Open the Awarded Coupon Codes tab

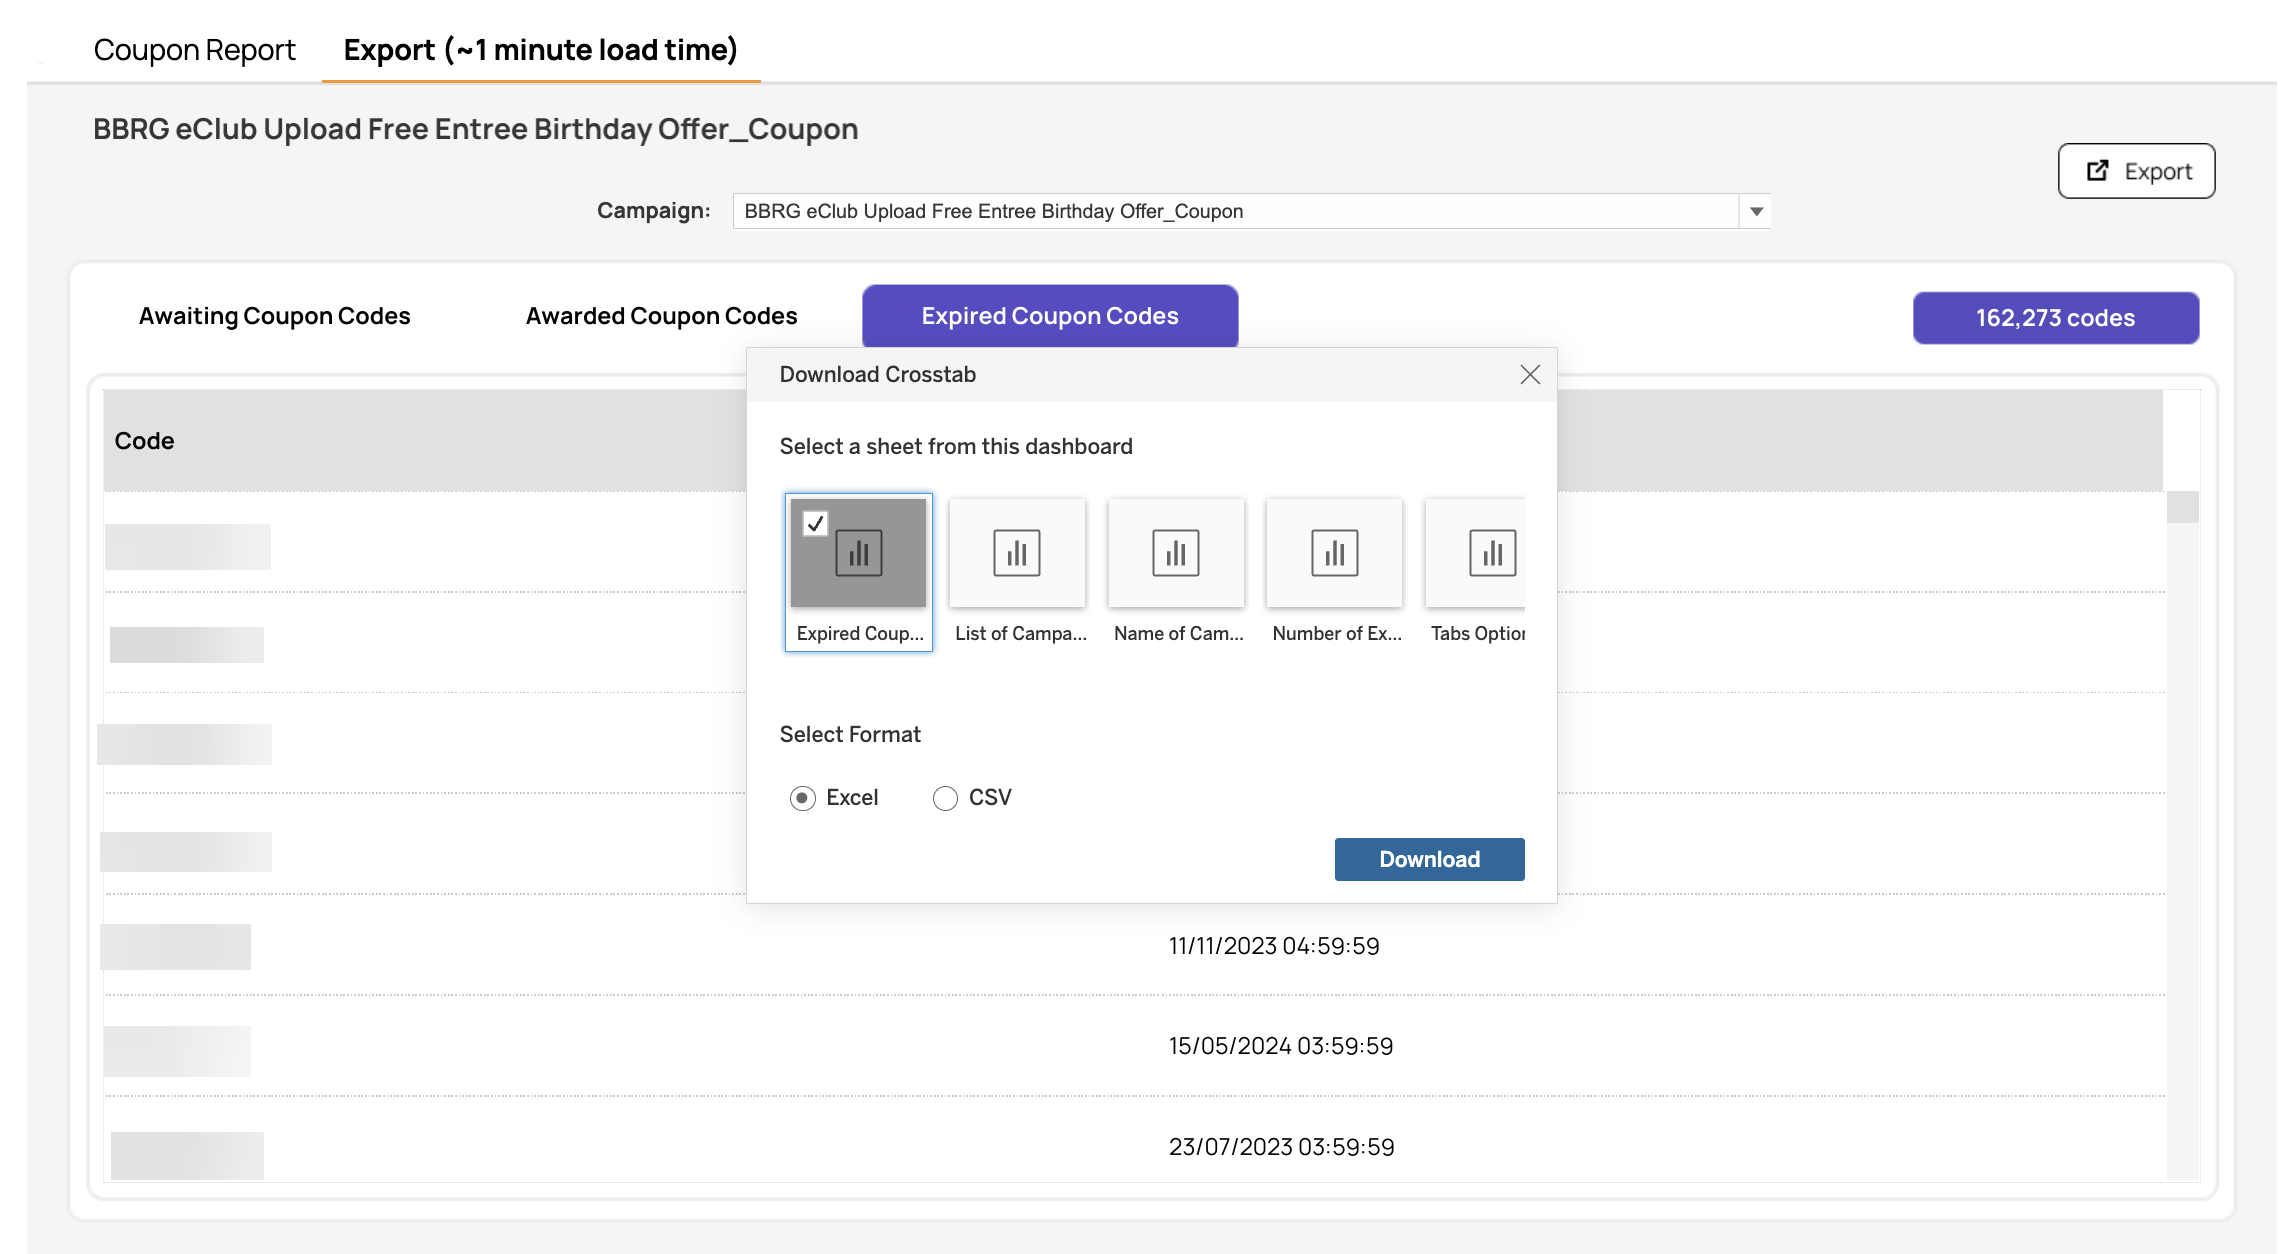[x=661, y=316]
